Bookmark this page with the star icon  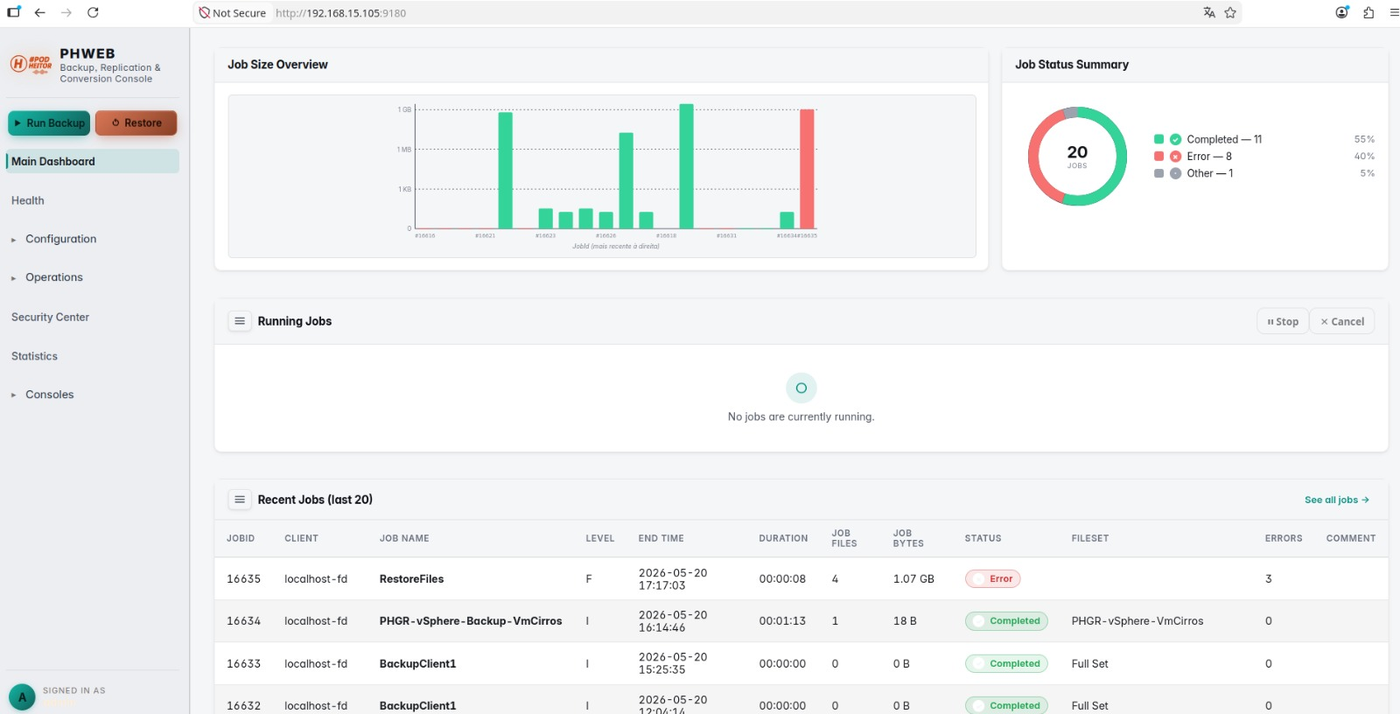click(1231, 13)
